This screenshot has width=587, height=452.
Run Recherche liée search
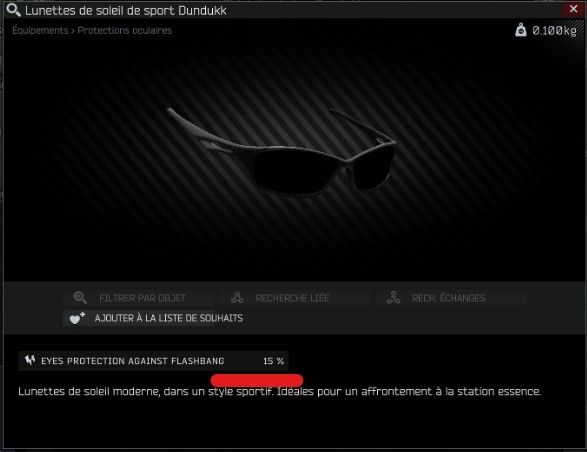coord(292,298)
